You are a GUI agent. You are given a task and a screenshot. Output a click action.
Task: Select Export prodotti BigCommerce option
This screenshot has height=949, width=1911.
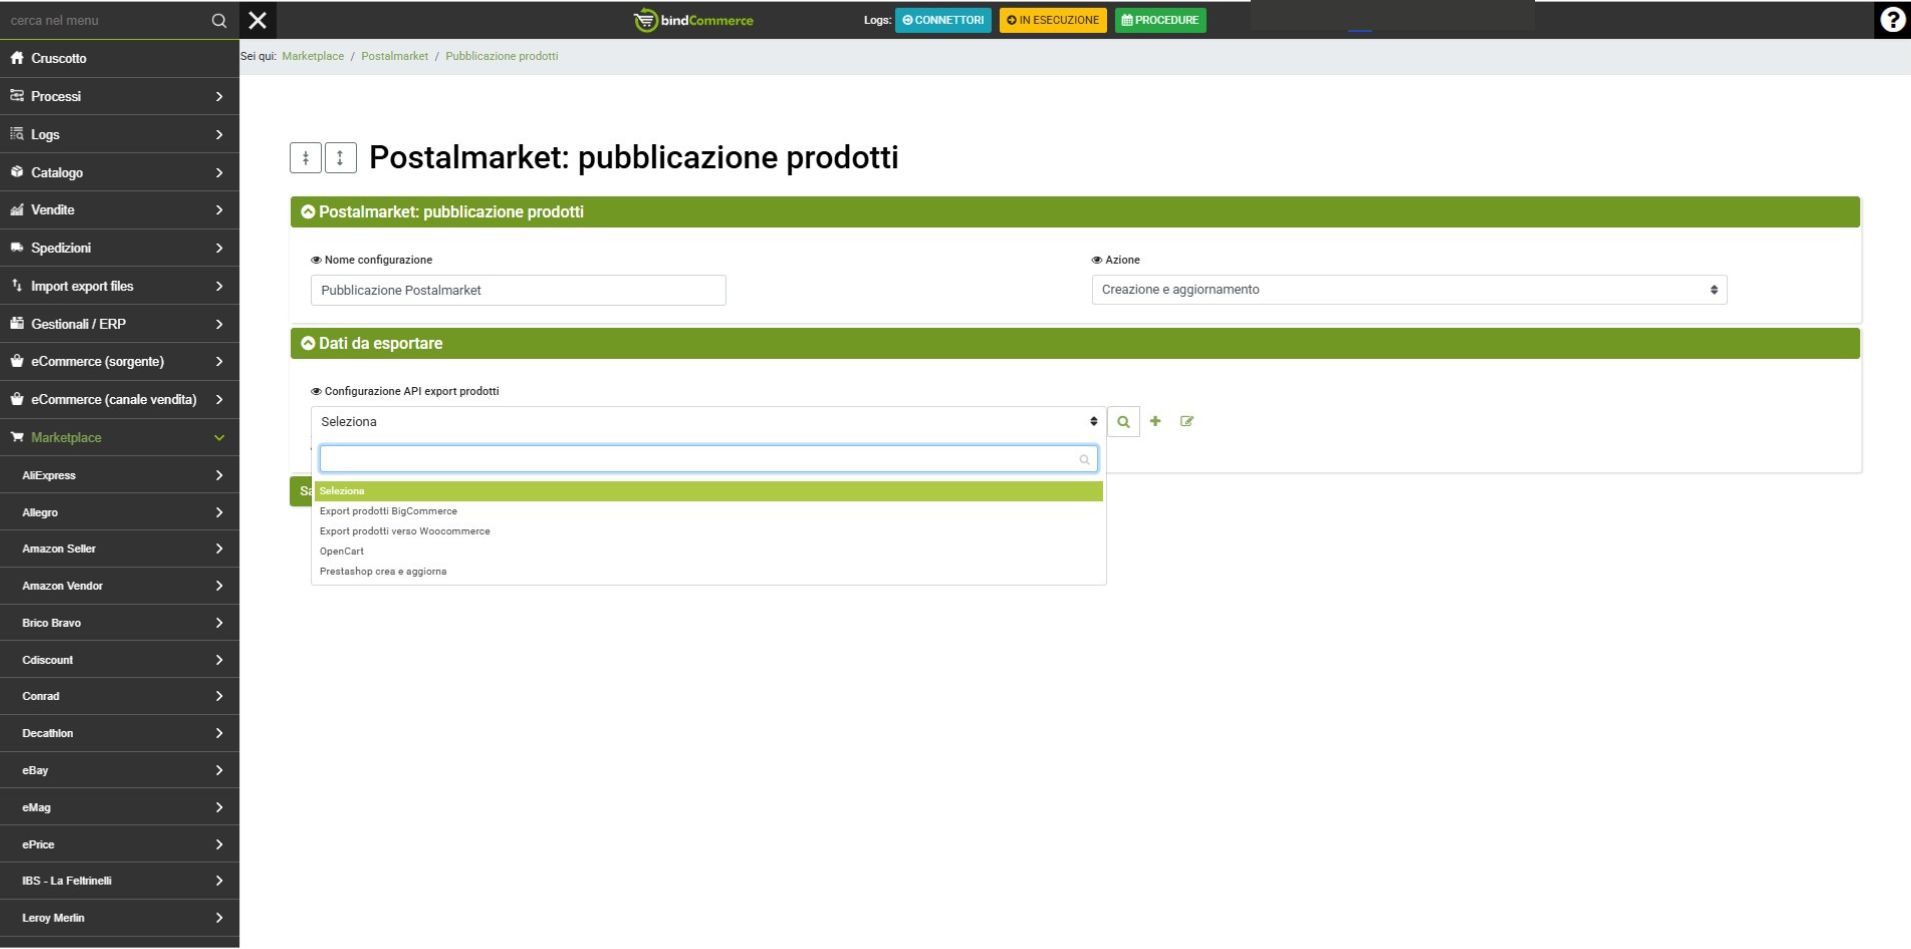click(388, 511)
